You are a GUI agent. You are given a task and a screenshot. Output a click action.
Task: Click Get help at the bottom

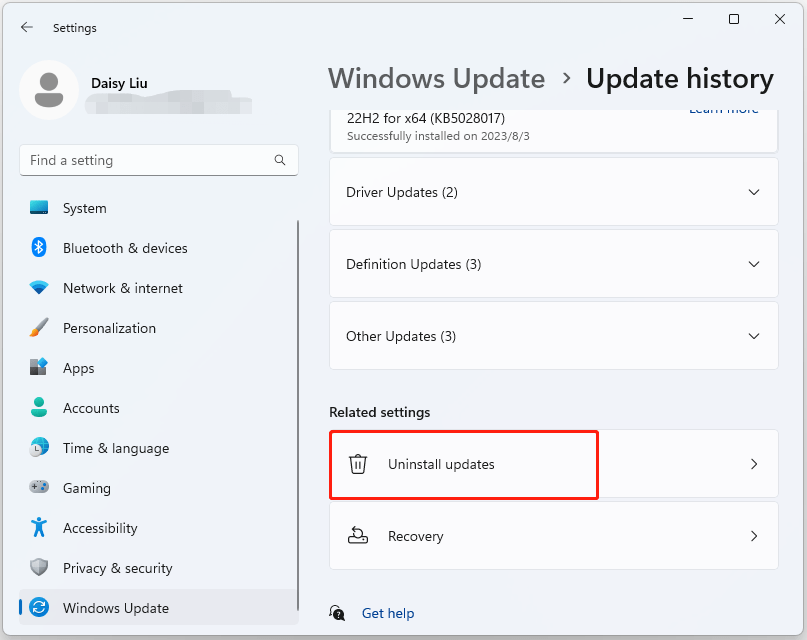(x=388, y=613)
